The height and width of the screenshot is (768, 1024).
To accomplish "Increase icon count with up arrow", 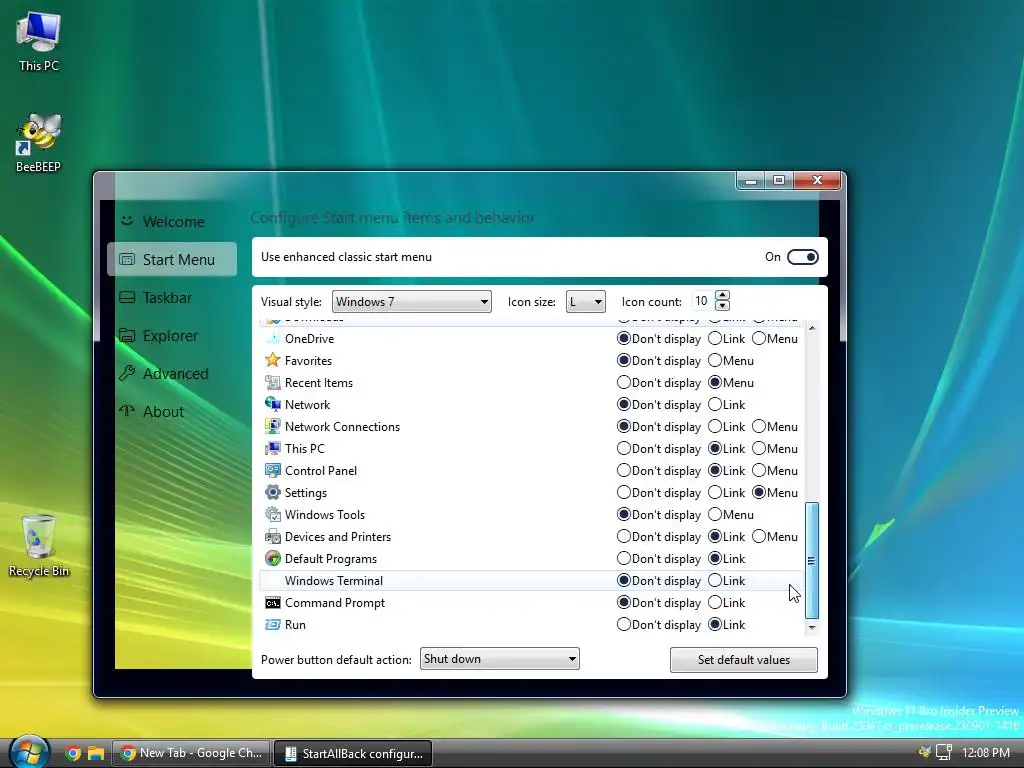I will click(722, 296).
